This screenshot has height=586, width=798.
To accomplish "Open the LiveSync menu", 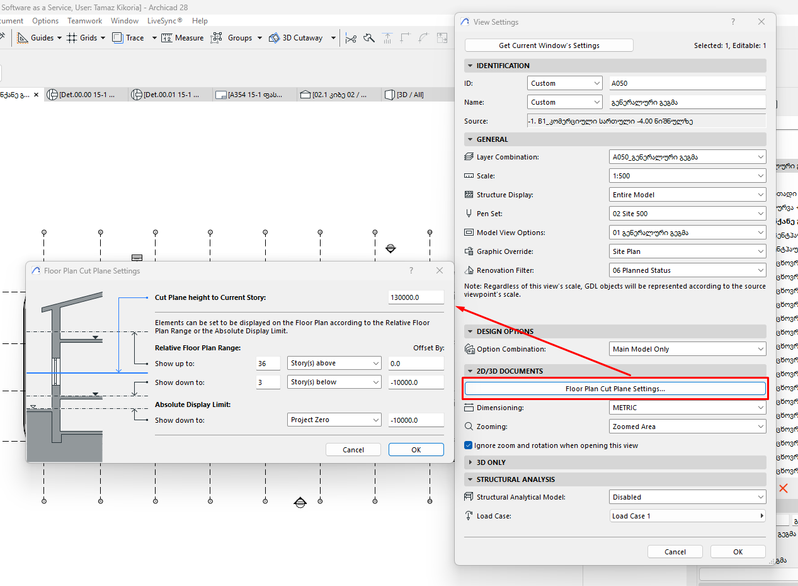I will click(x=164, y=21).
